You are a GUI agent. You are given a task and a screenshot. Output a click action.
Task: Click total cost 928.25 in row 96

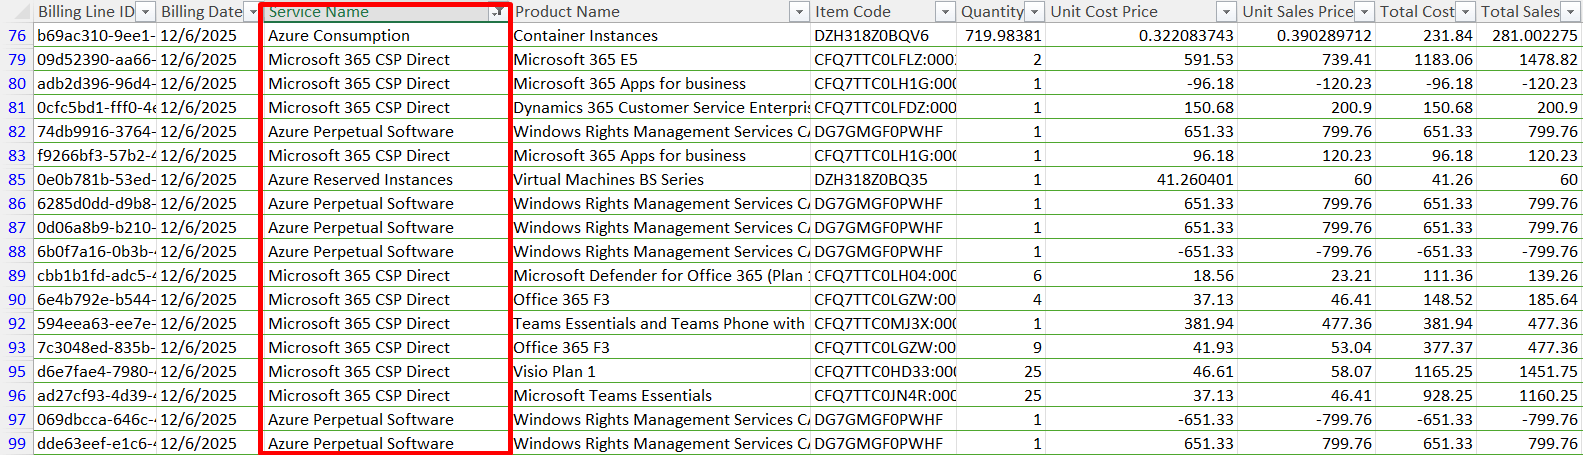click(x=1426, y=396)
